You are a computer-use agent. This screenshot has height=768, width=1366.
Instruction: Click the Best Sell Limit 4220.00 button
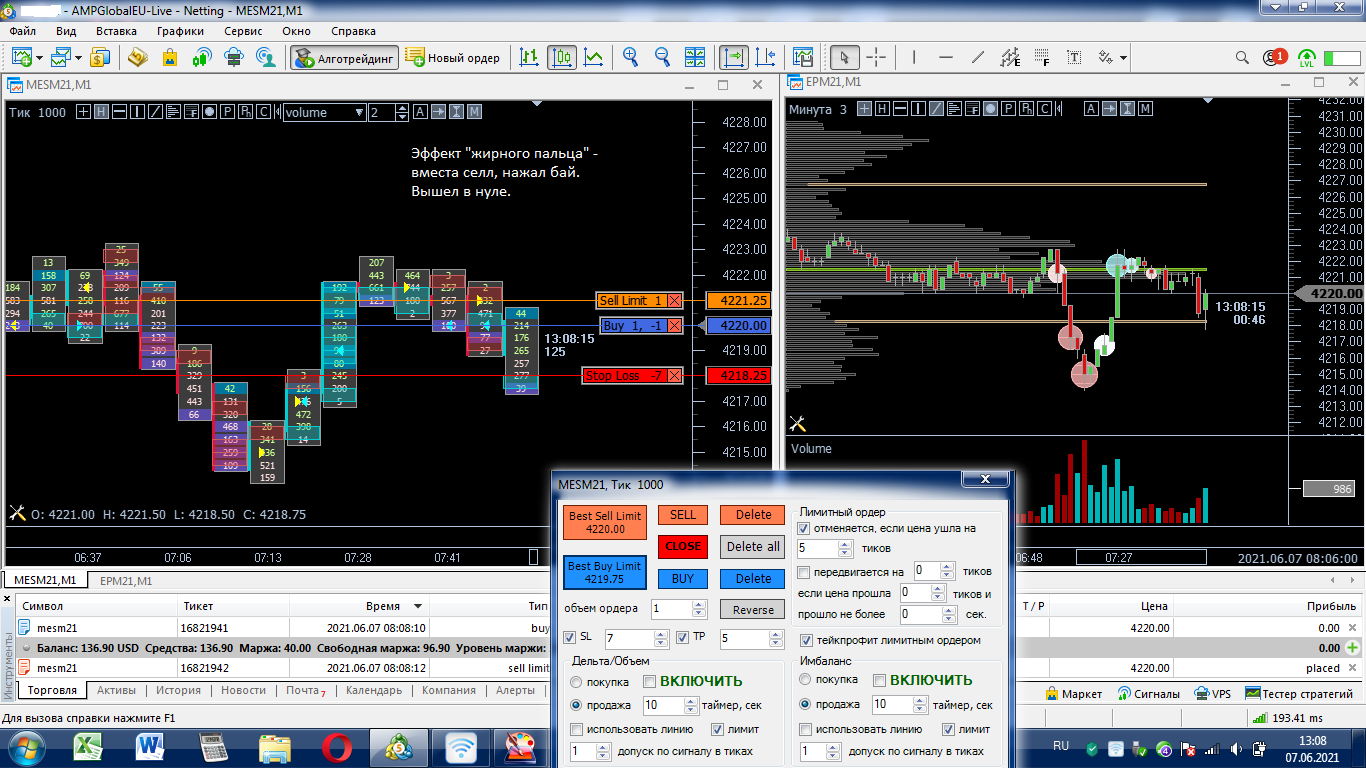[605, 523]
